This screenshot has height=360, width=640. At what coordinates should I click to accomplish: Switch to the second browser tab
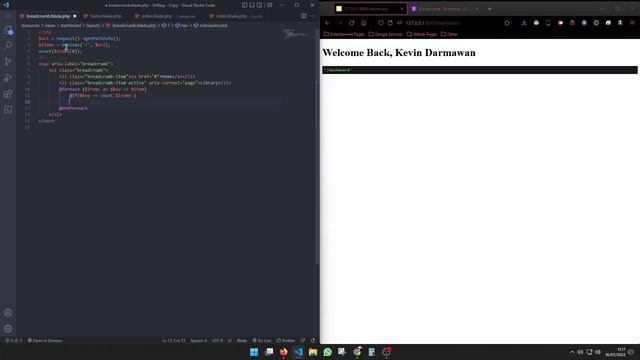pyautogui.click(x=443, y=9)
